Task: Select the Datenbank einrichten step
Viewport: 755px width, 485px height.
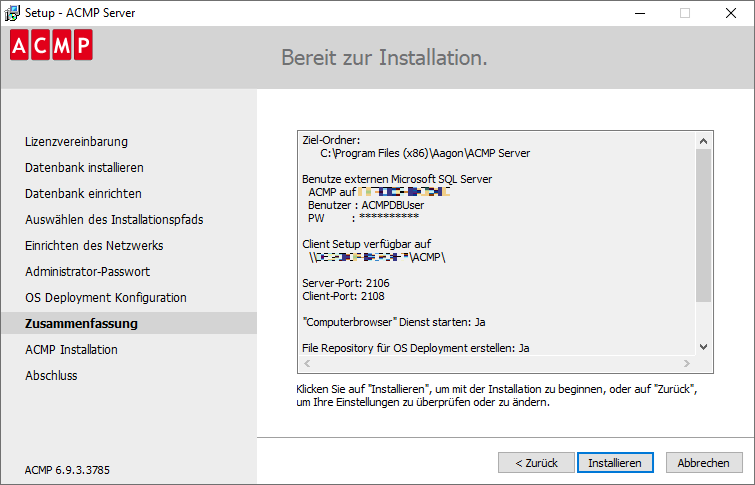Action: pyautogui.click(x=83, y=194)
